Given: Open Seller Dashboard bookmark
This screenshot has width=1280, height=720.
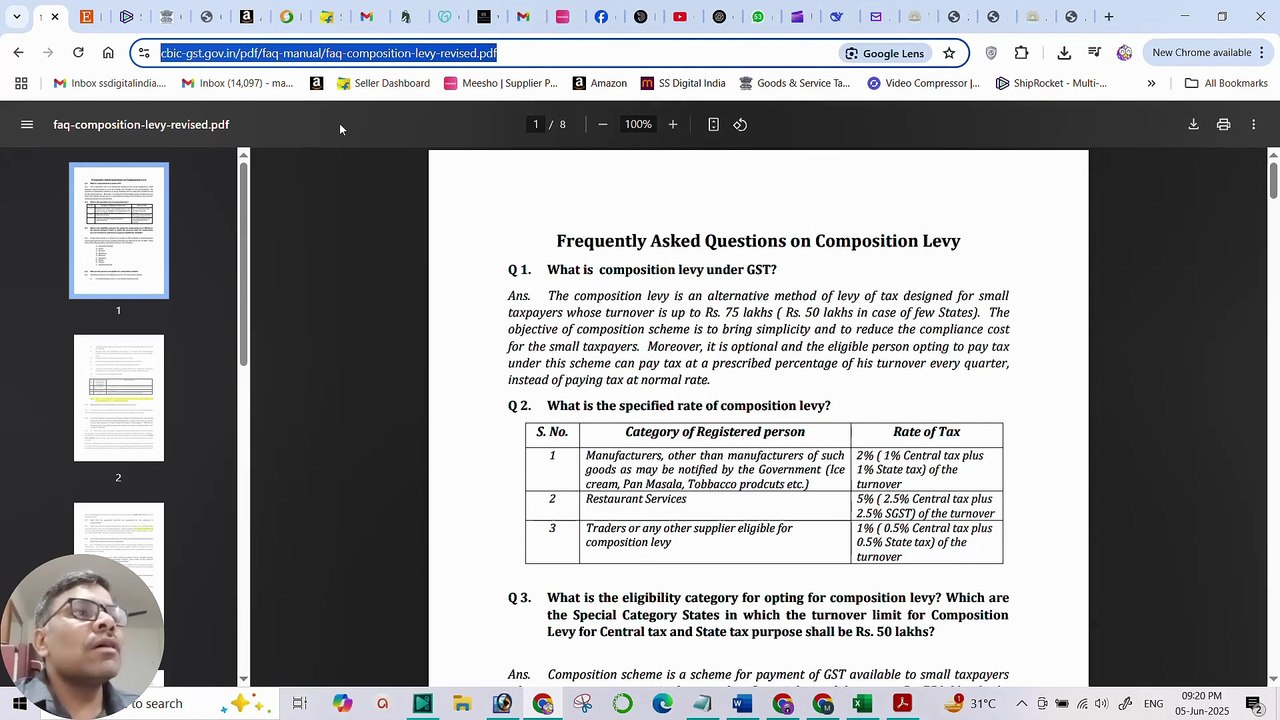Looking at the screenshot, I should (x=383, y=83).
